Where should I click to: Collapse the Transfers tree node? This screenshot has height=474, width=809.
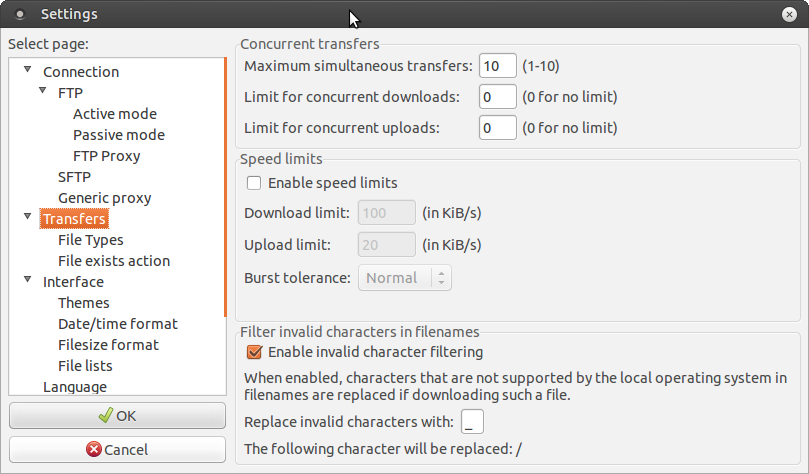point(27,219)
